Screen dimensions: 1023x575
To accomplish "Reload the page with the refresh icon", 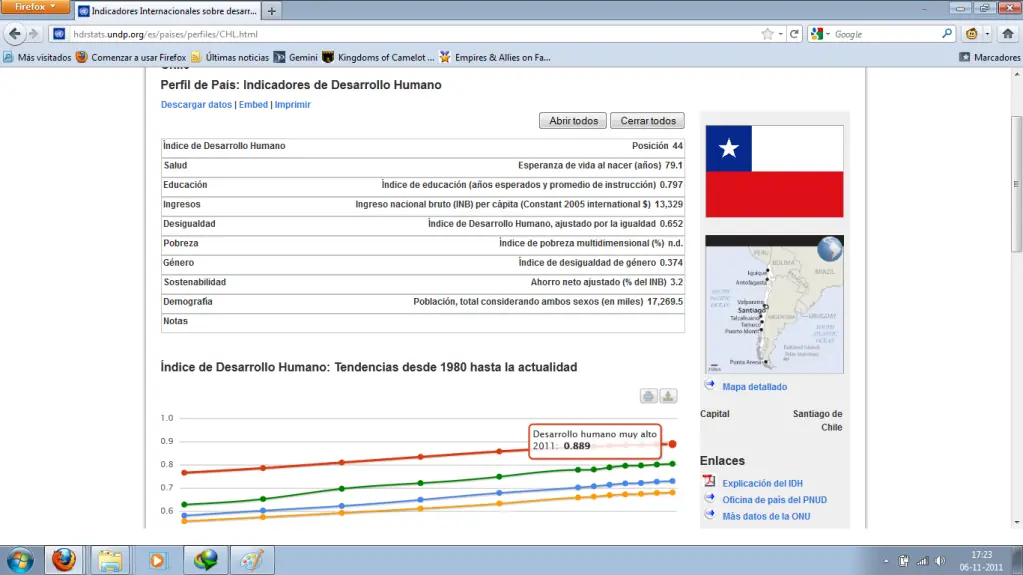I will 794,34.
